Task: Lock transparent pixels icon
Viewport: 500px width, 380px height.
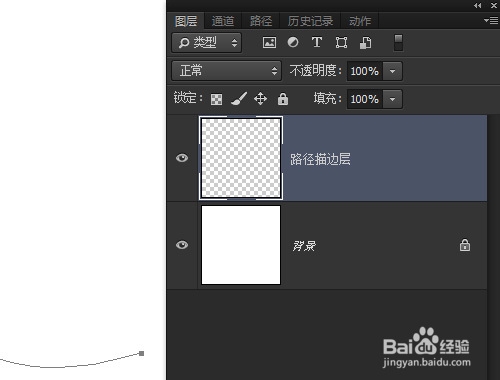Action: point(216,99)
